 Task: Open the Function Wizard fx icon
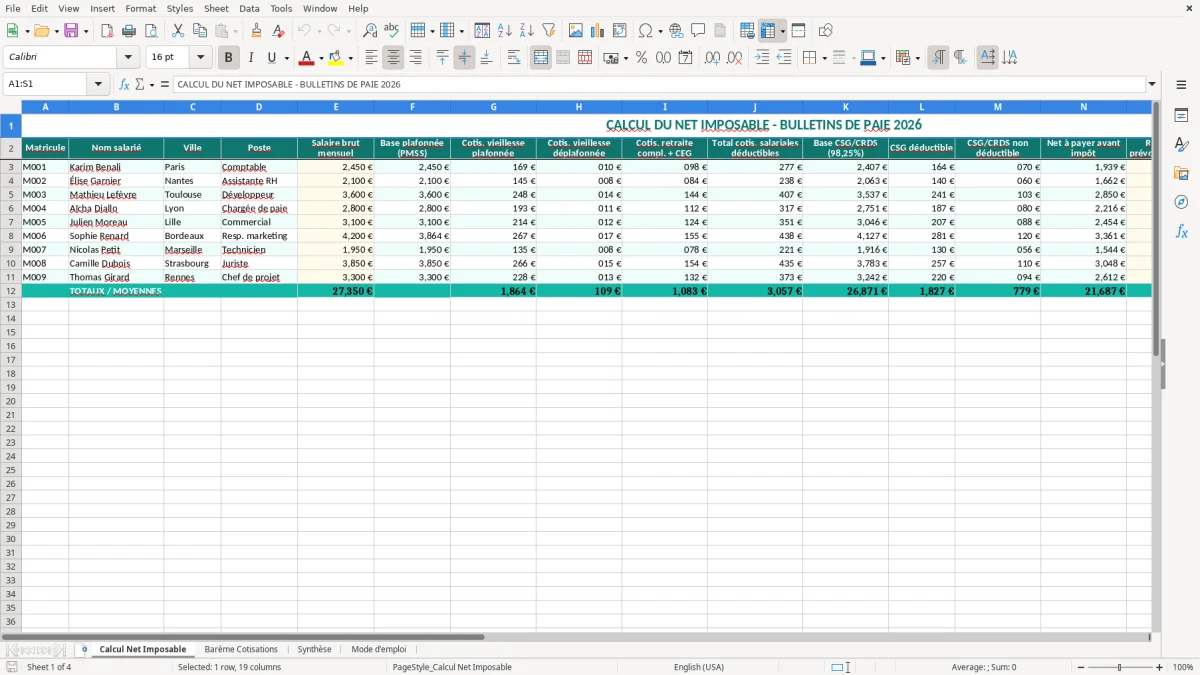click(125, 84)
